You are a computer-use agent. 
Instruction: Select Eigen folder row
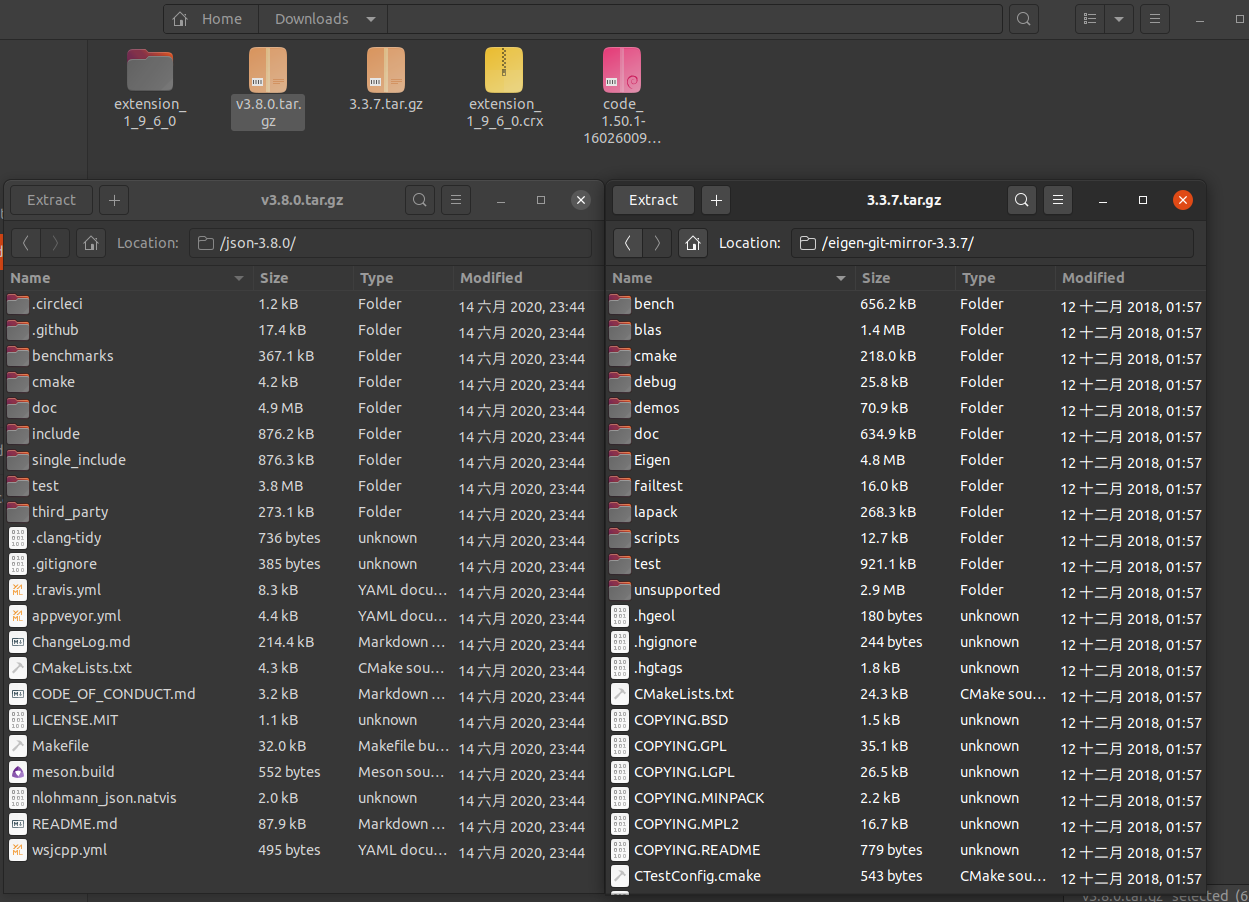pos(906,460)
